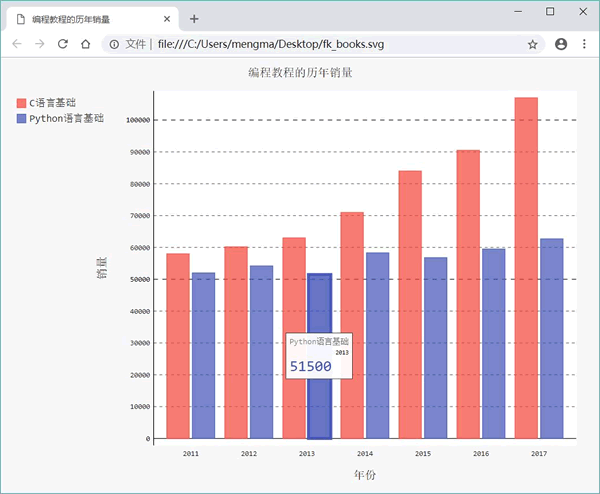Viewport: 600px width, 494px height.
Task: Open the browser three-dot menu
Action: tap(584, 44)
